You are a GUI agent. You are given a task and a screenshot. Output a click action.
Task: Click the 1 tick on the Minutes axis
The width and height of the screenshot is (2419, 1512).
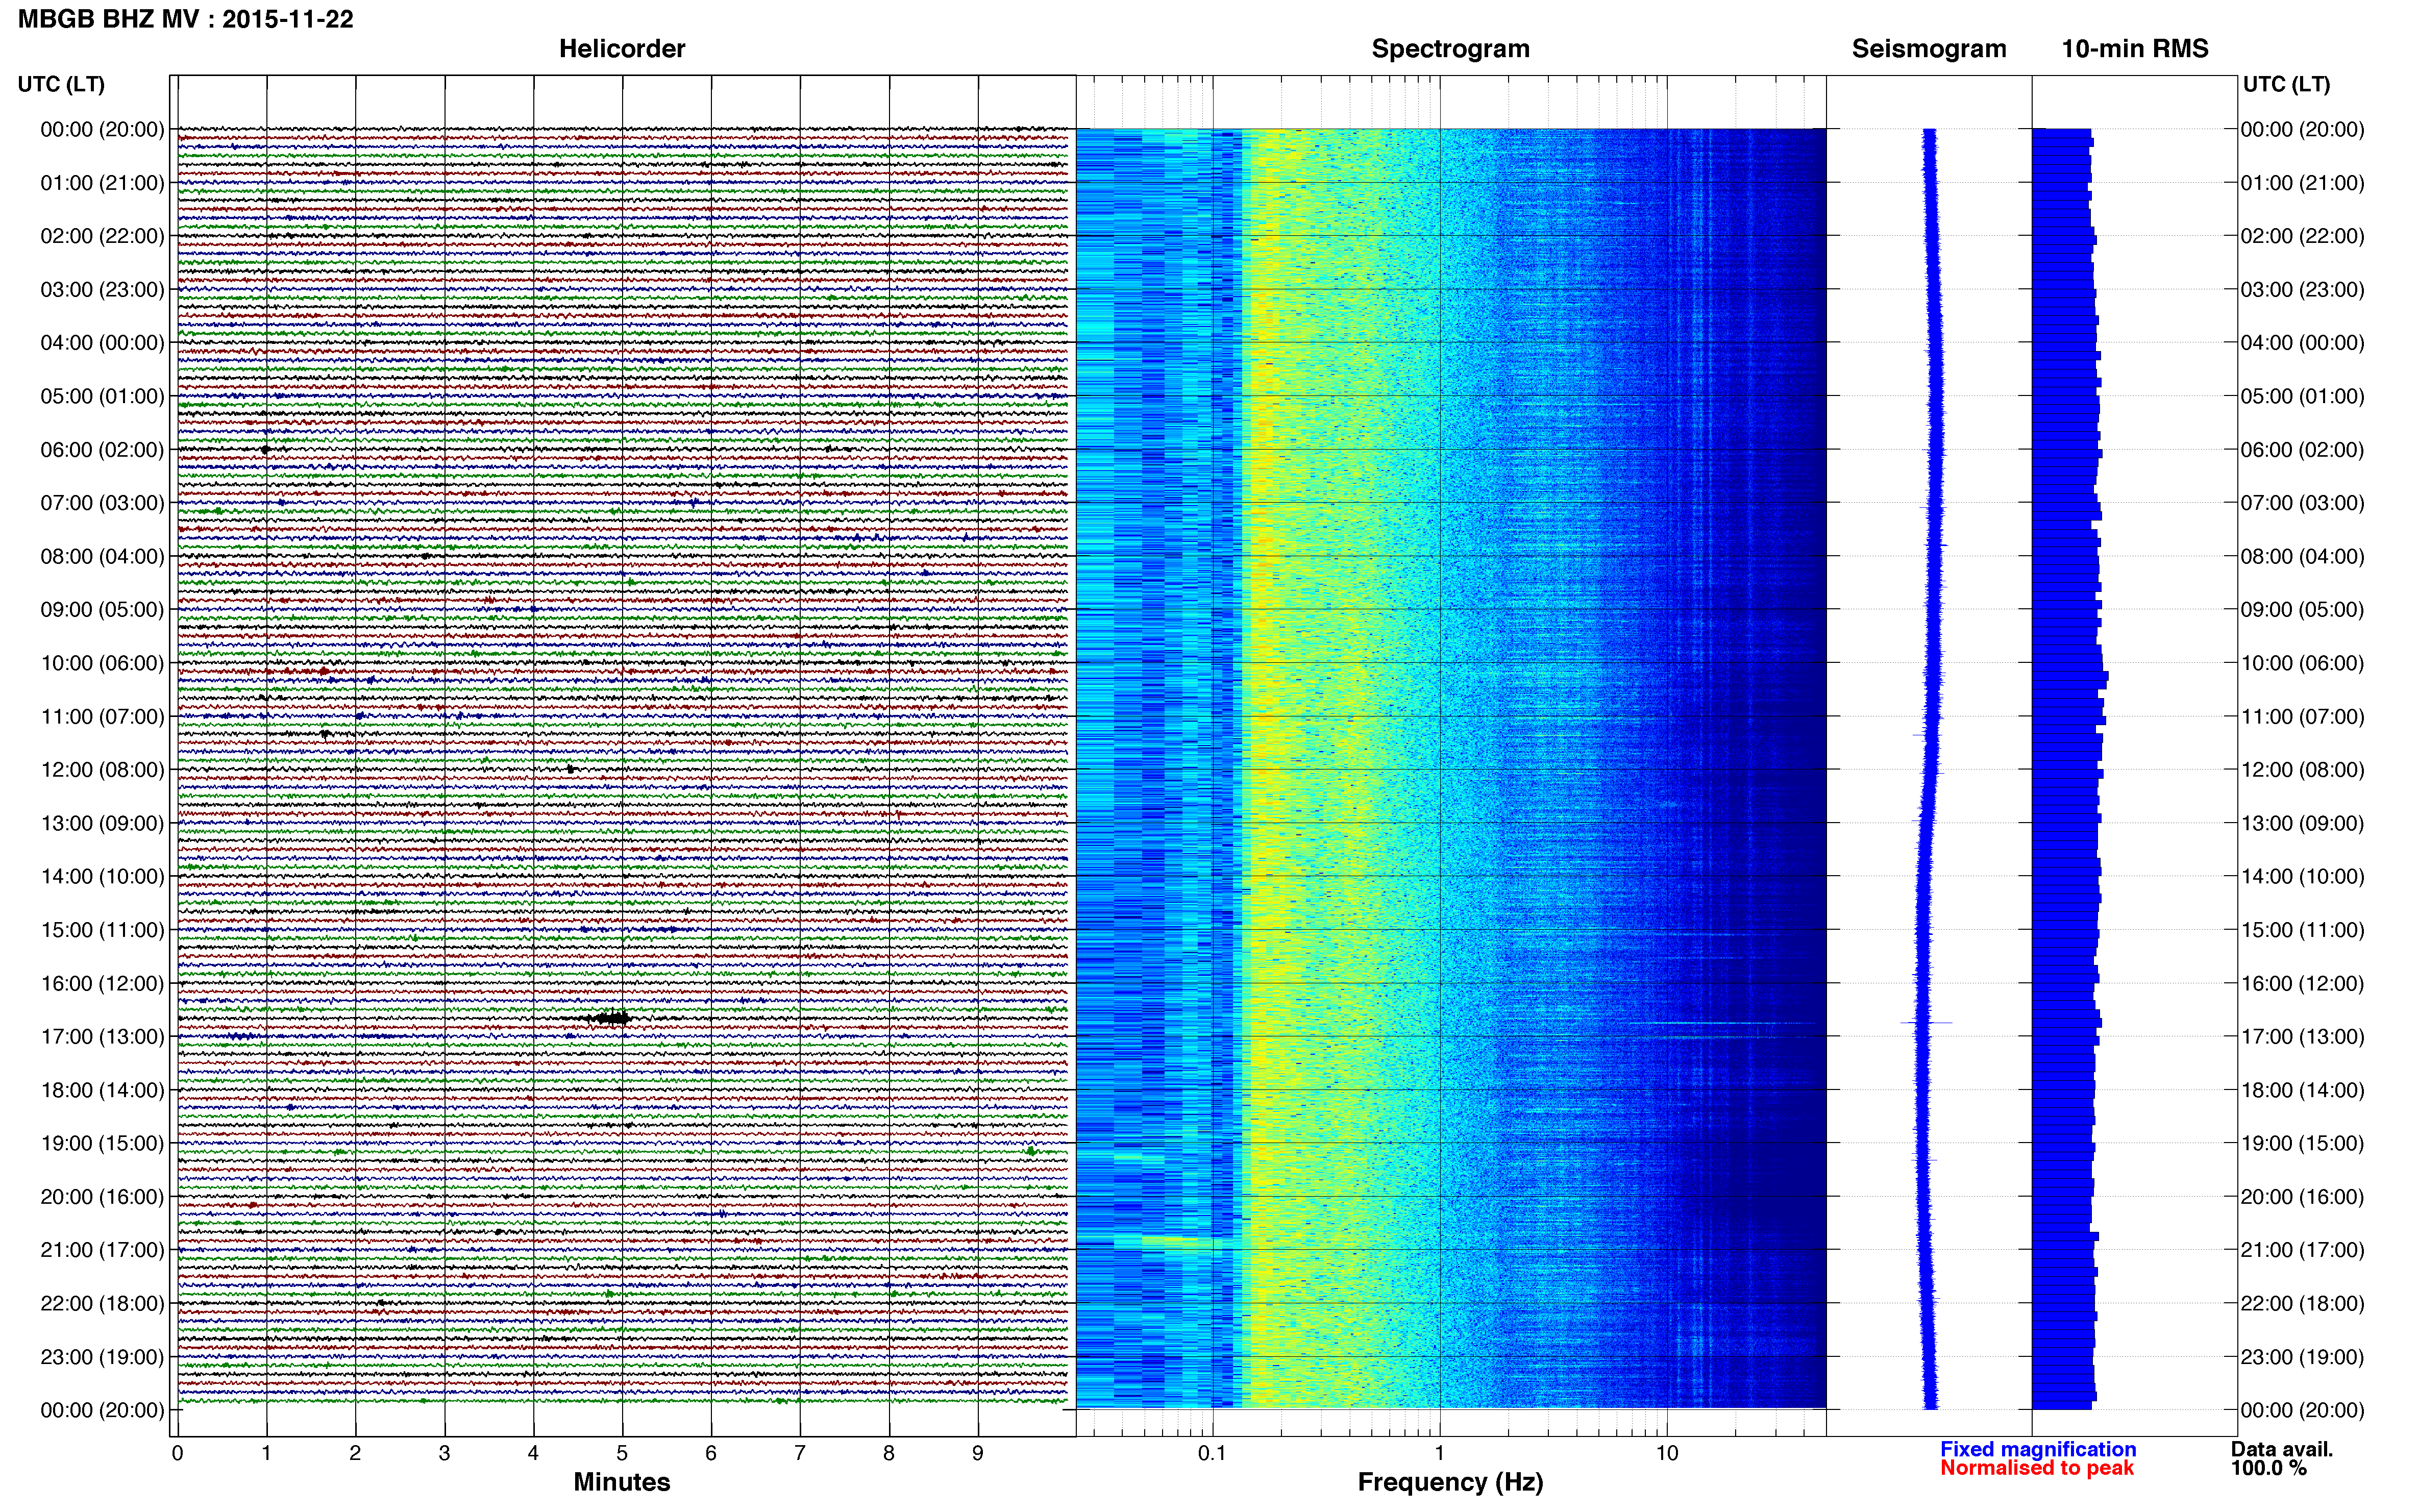(266, 1453)
